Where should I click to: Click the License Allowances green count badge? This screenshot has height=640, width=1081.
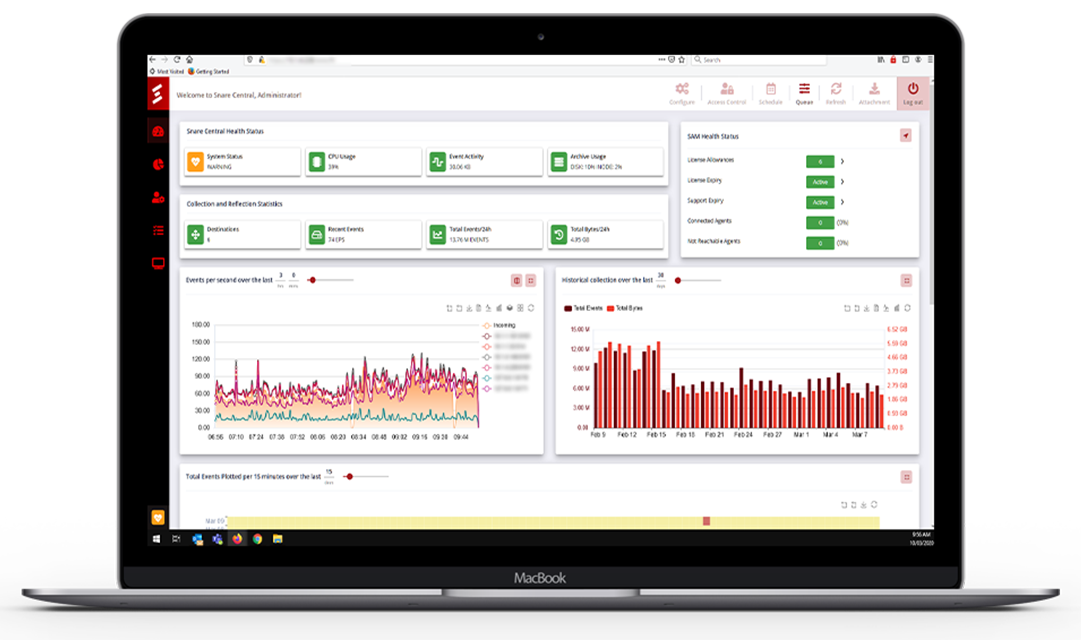point(820,161)
